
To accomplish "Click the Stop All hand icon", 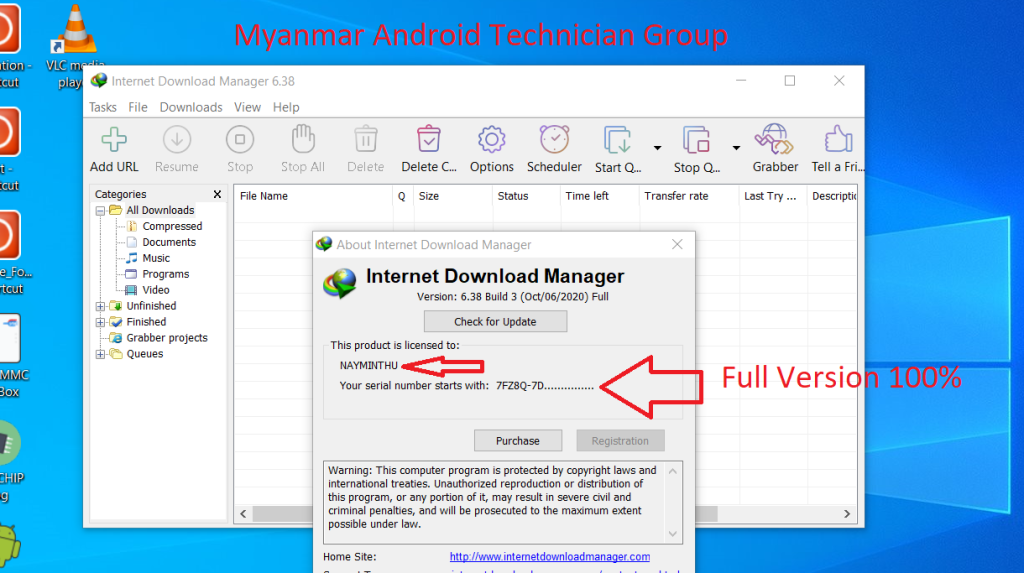I will (x=303, y=139).
